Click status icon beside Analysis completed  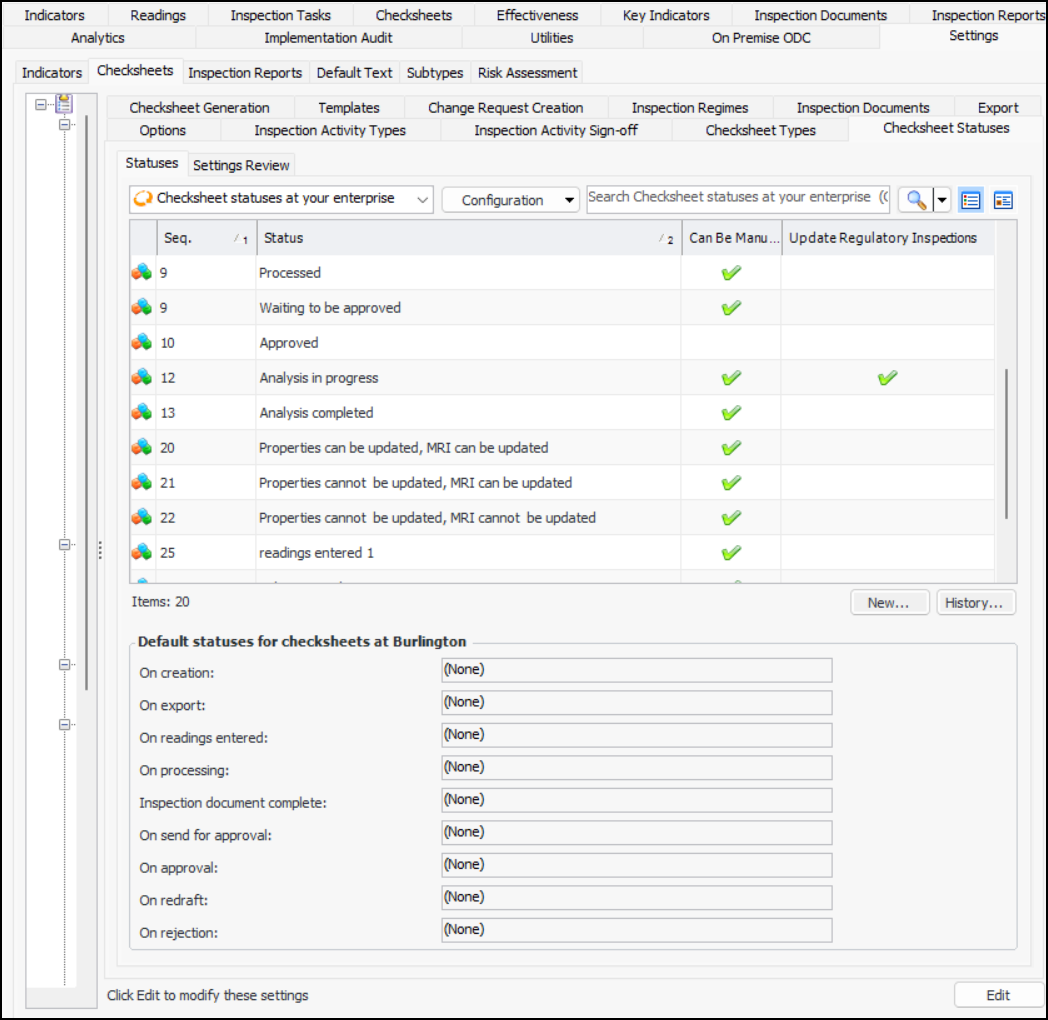tap(142, 413)
